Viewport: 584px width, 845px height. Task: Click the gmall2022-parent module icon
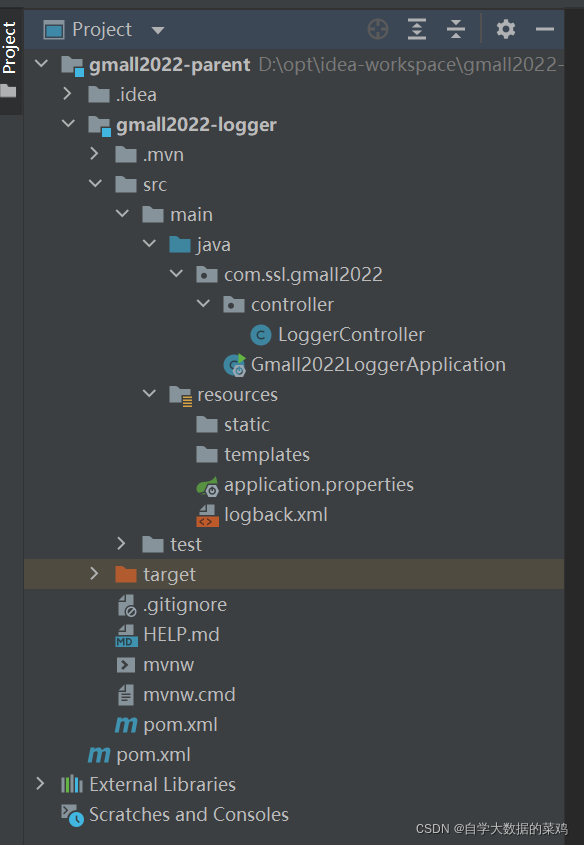[72, 65]
